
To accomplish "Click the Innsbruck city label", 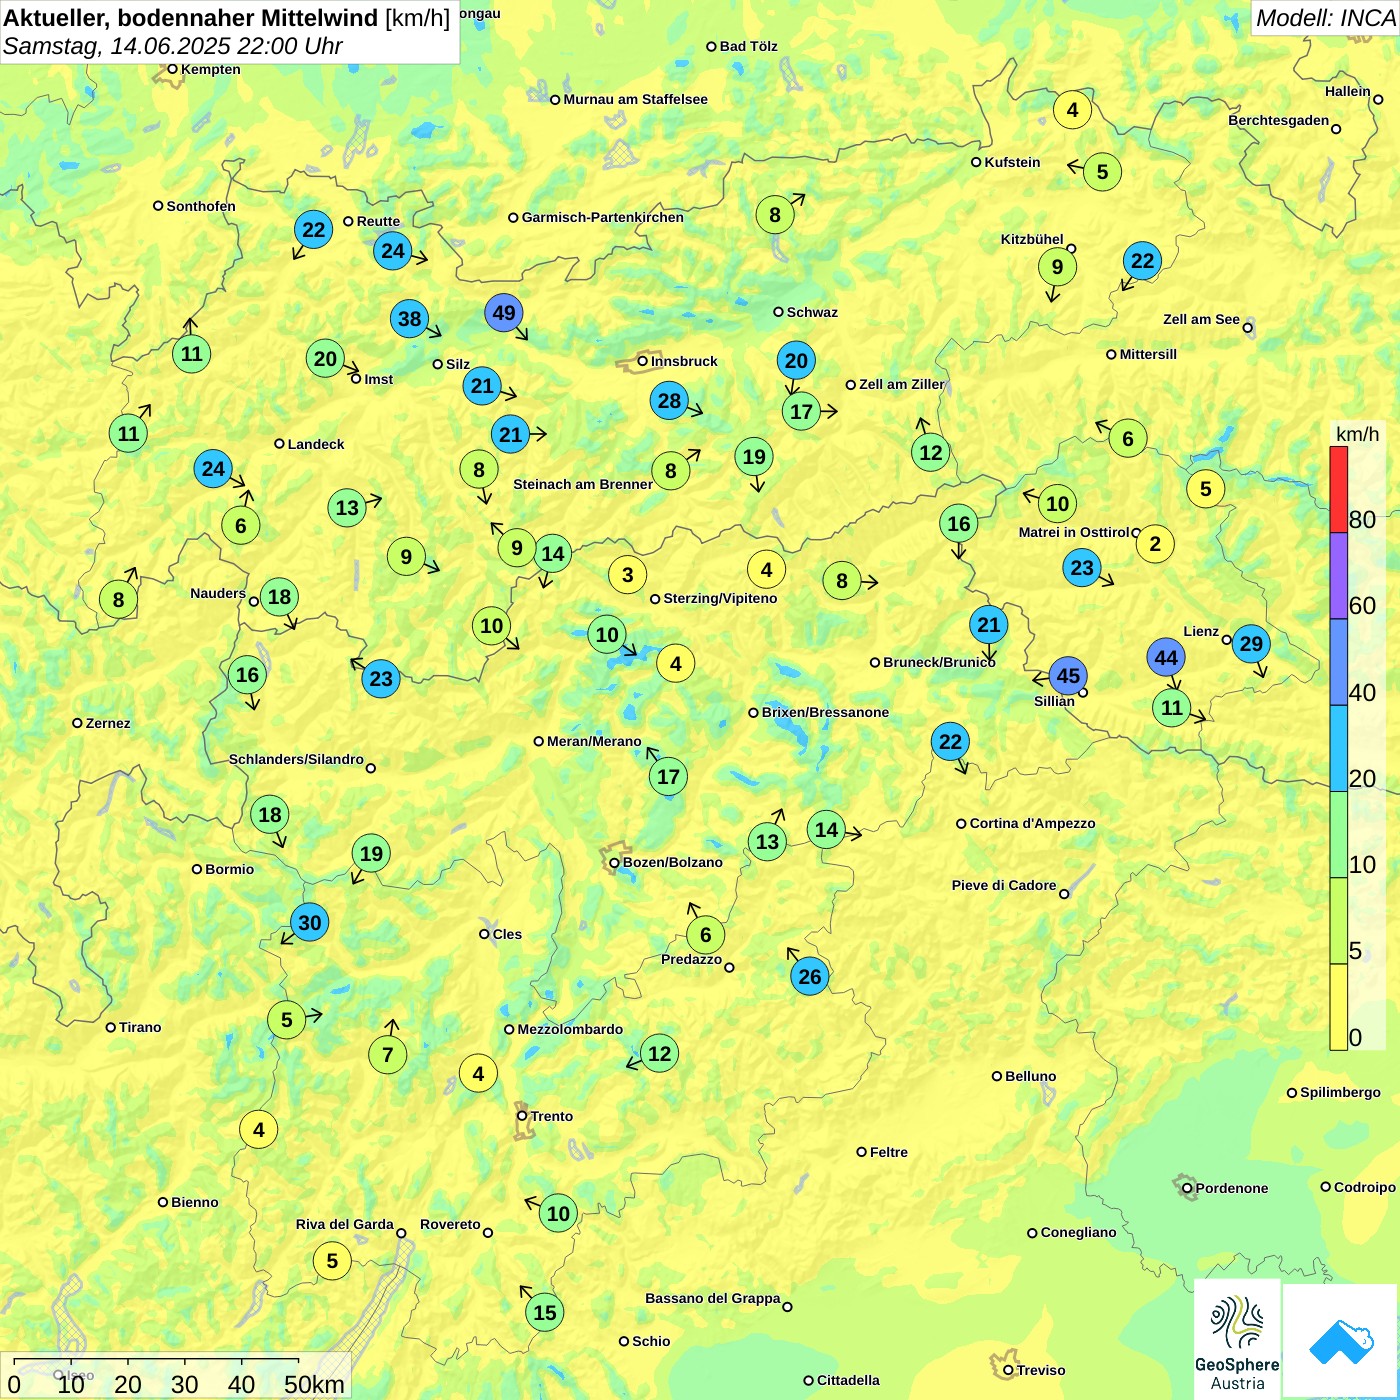I will tap(684, 361).
